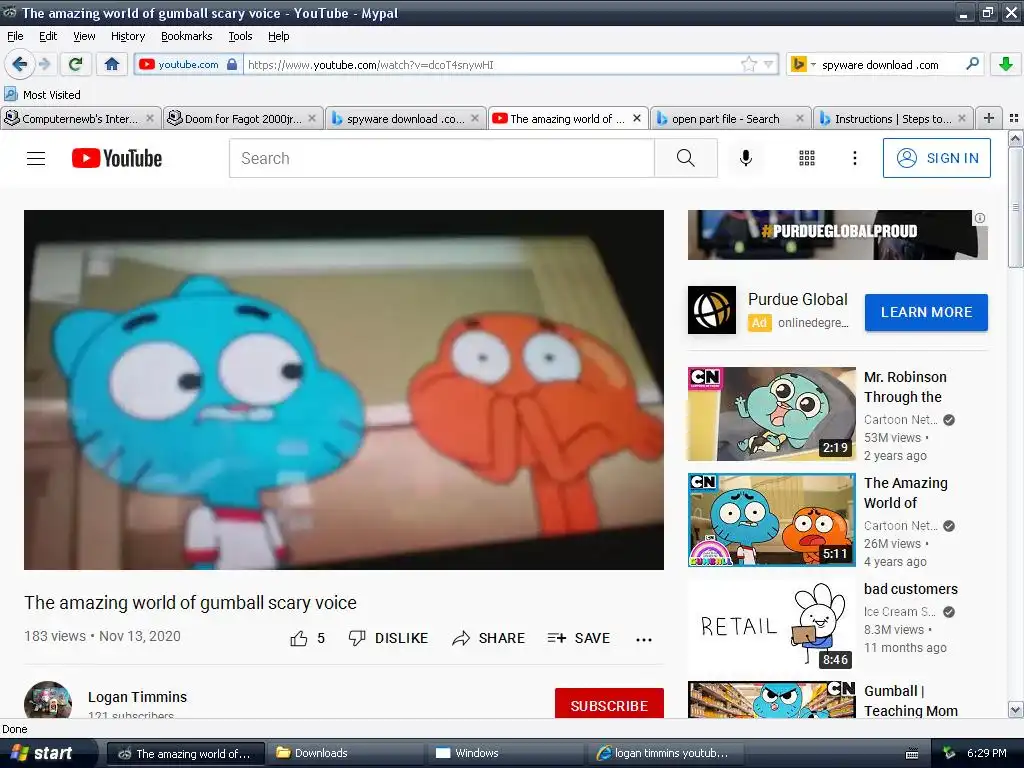Click the DISLIKE thumbs down button
This screenshot has height=768, width=1024.
tap(388, 638)
